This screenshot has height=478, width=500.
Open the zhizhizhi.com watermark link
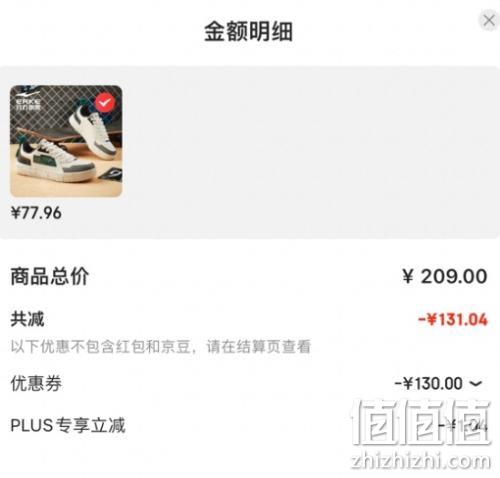coord(421,461)
